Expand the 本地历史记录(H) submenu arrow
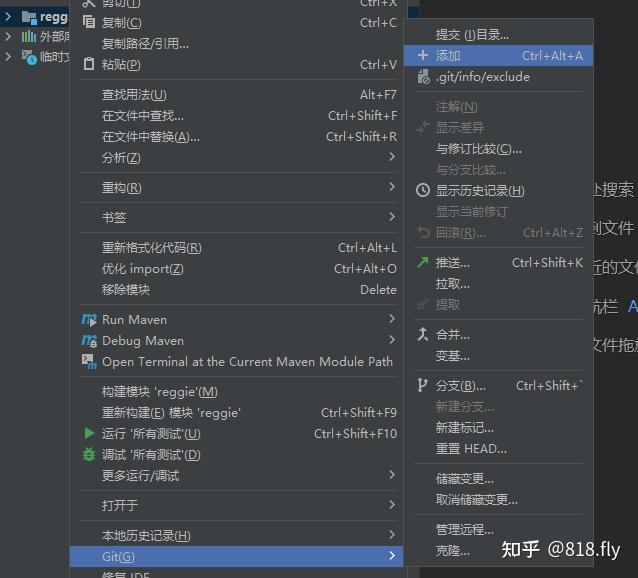 [x=391, y=535]
